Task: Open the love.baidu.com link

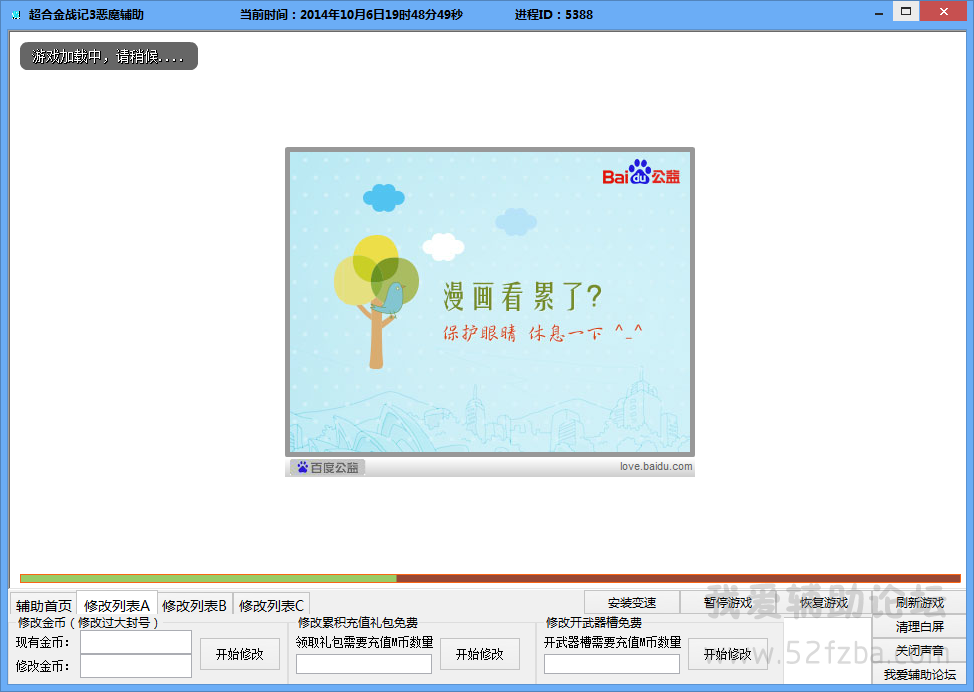Action: pyautogui.click(x=656, y=467)
